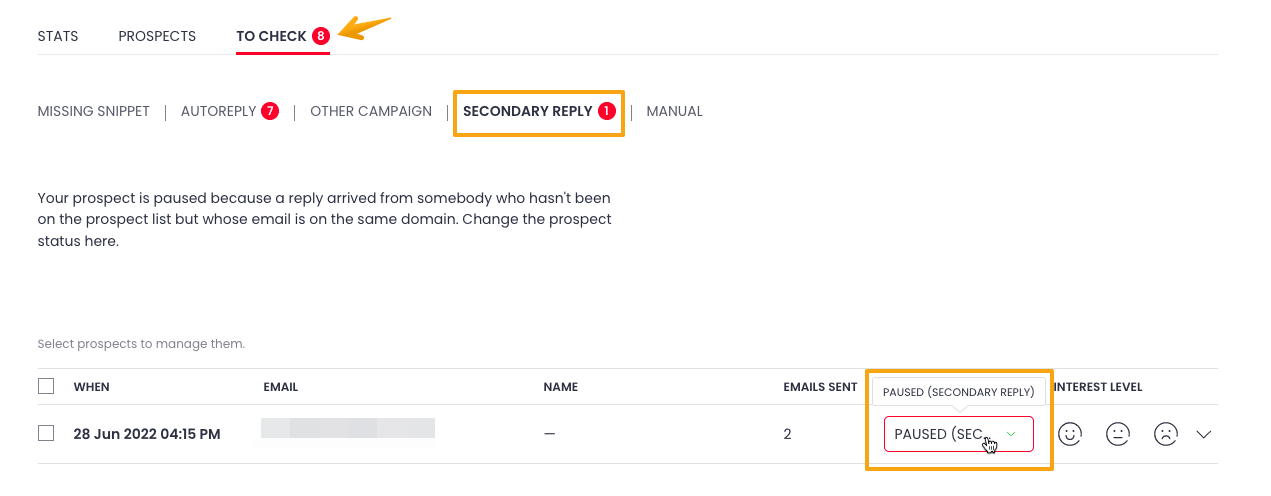Set interest level to neutral face
Viewport: 1271px width, 496px height.
1117,434
